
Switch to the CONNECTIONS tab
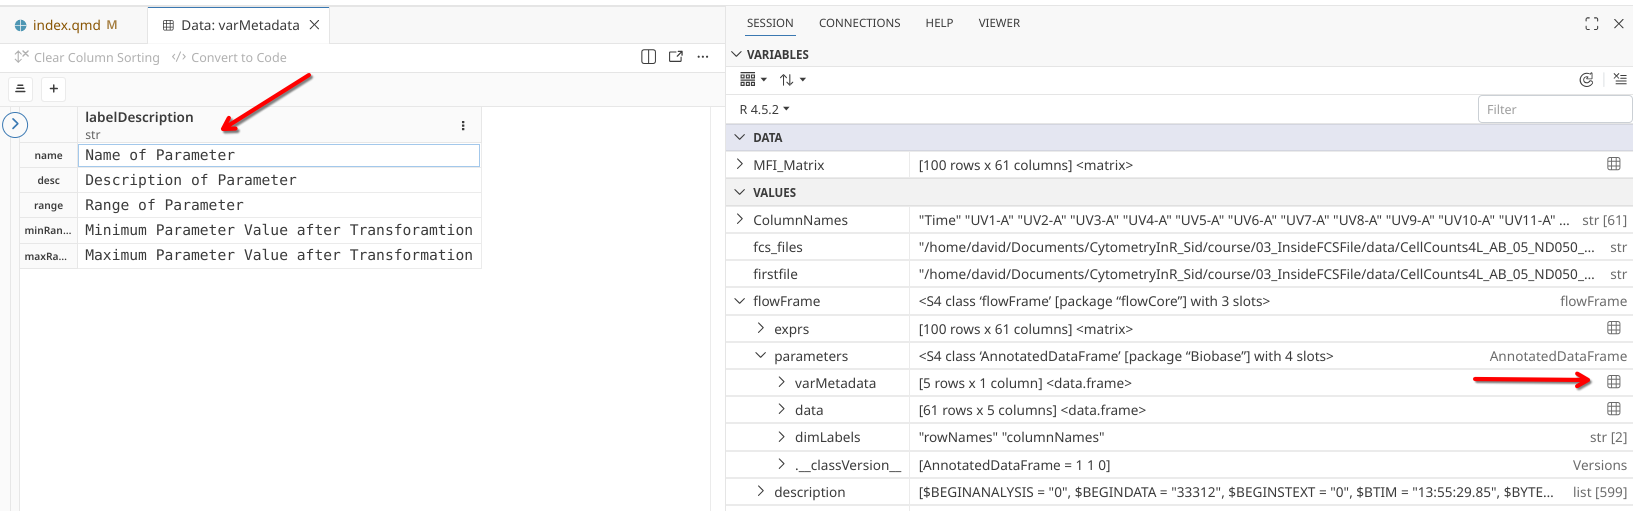point(859,23)
